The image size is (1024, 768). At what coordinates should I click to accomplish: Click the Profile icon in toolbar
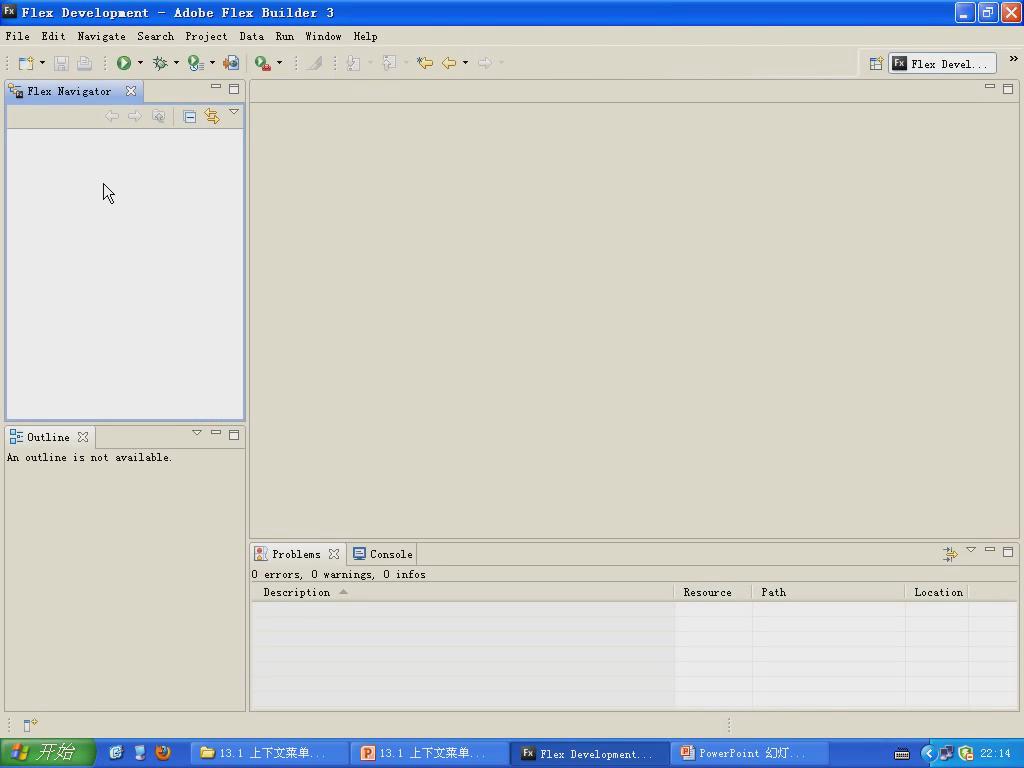point(195,63)
